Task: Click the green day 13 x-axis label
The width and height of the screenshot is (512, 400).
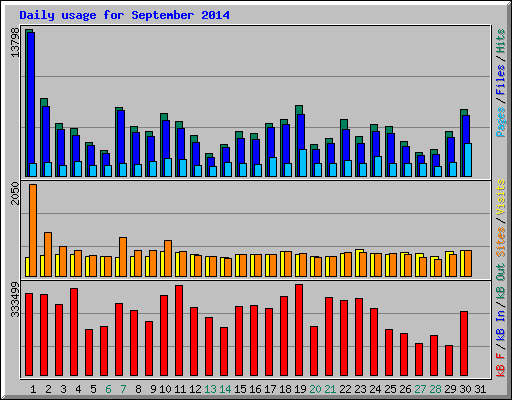Action: coord(210,389)
